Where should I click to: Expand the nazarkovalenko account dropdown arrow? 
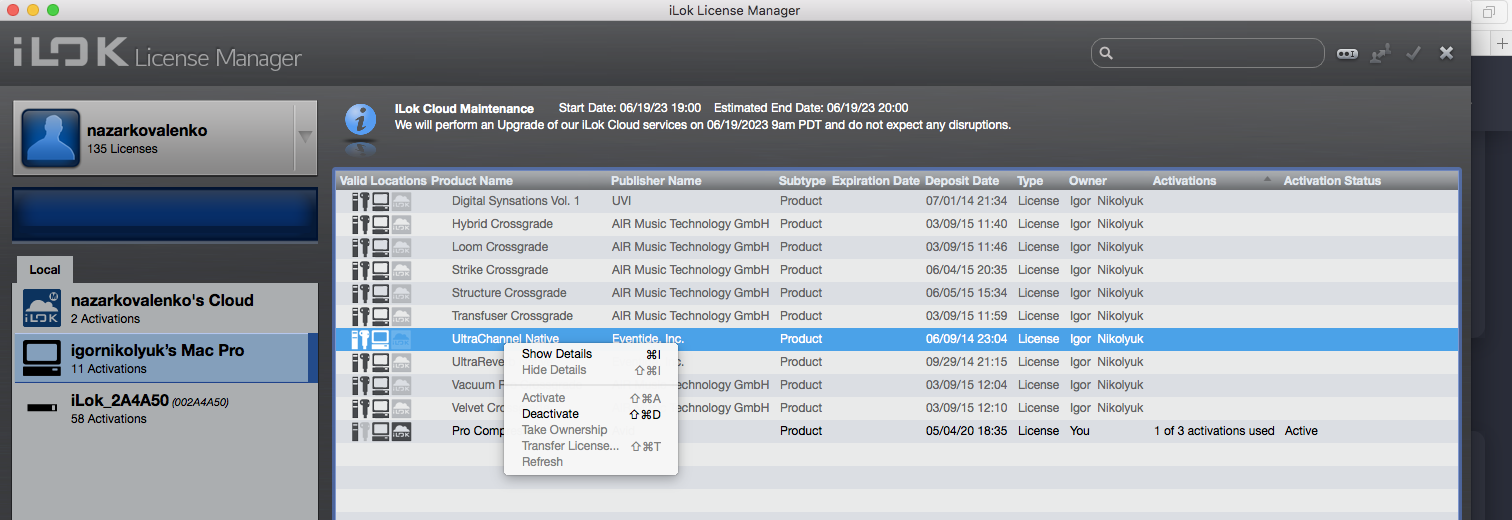pos(305,137)
